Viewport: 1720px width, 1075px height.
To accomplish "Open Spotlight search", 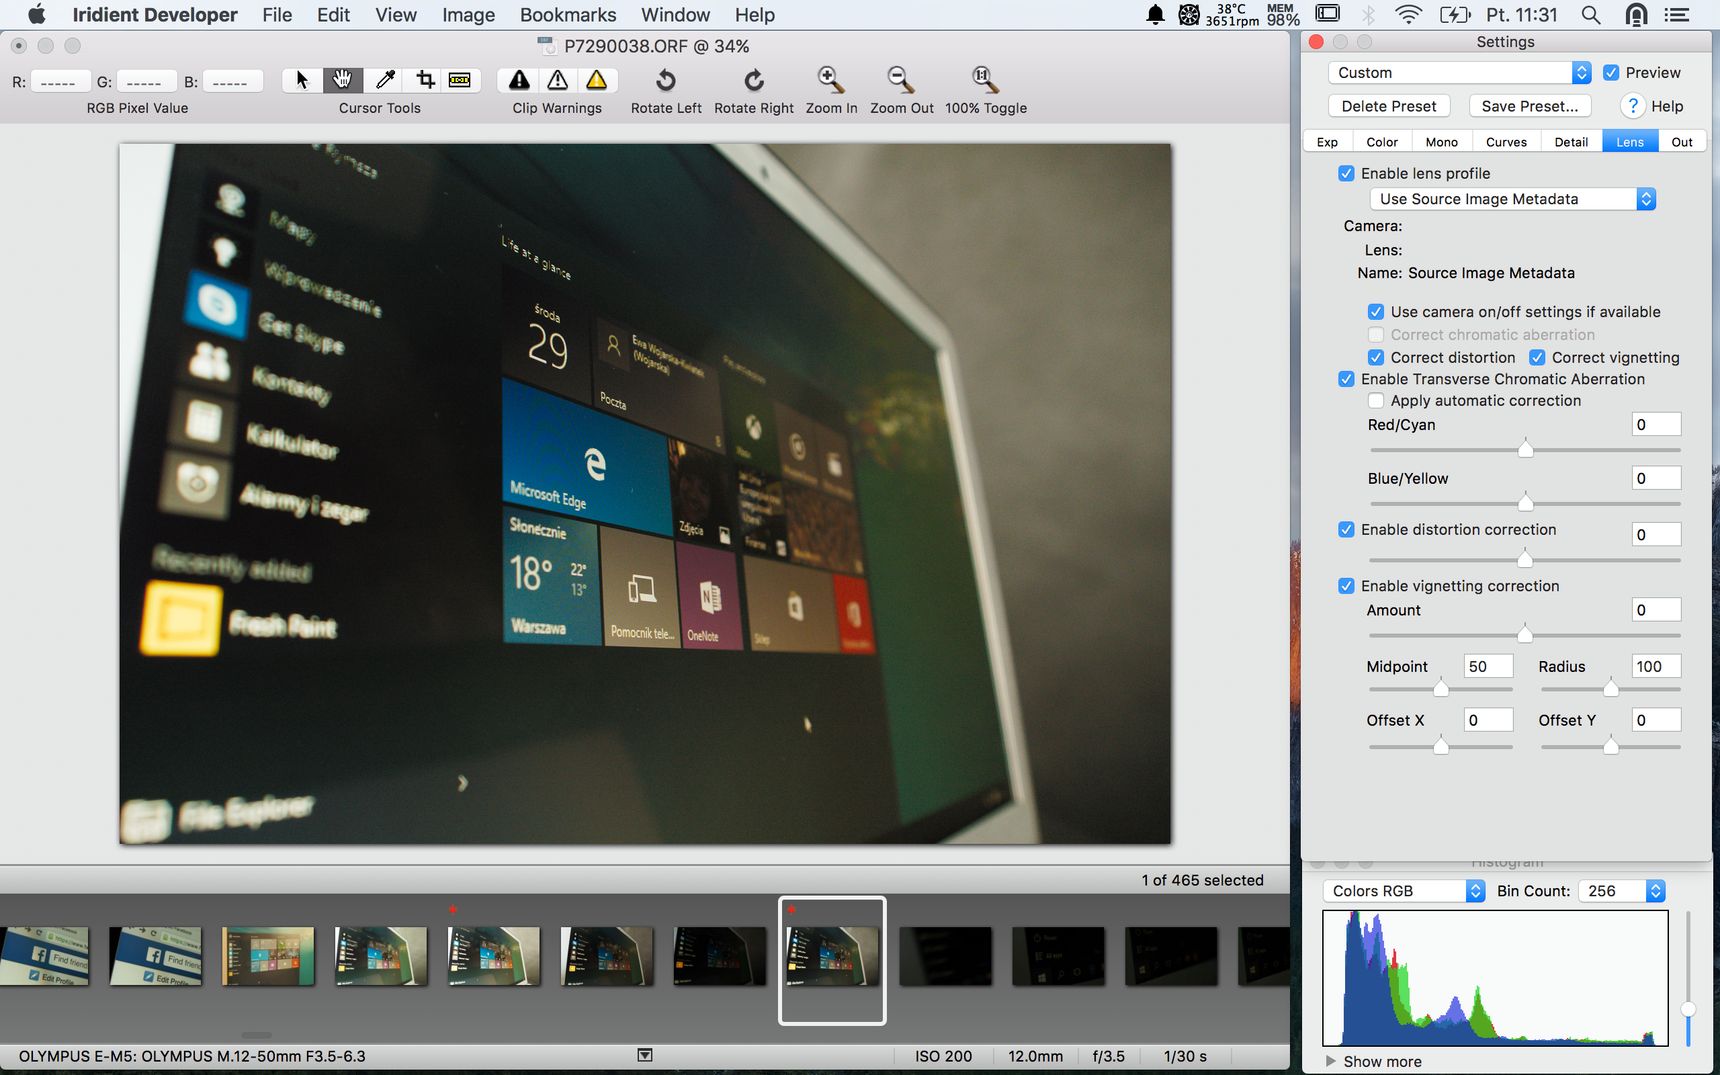I will pos(1590,14).
